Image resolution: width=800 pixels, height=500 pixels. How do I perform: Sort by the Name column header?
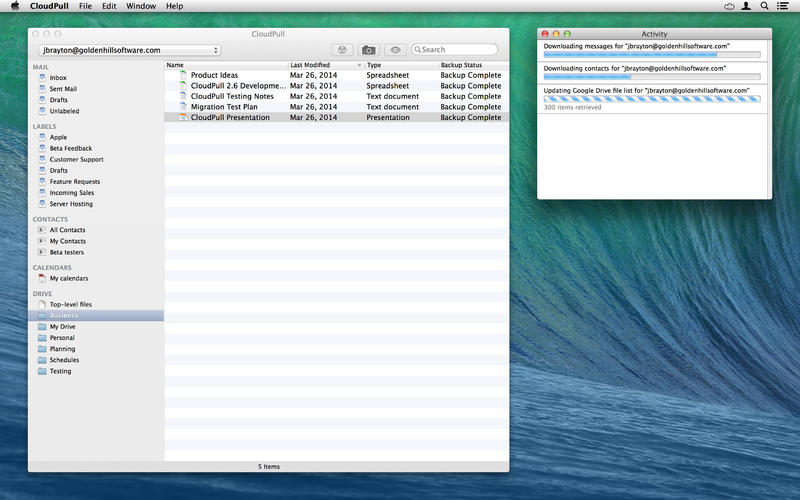point(225,65)
